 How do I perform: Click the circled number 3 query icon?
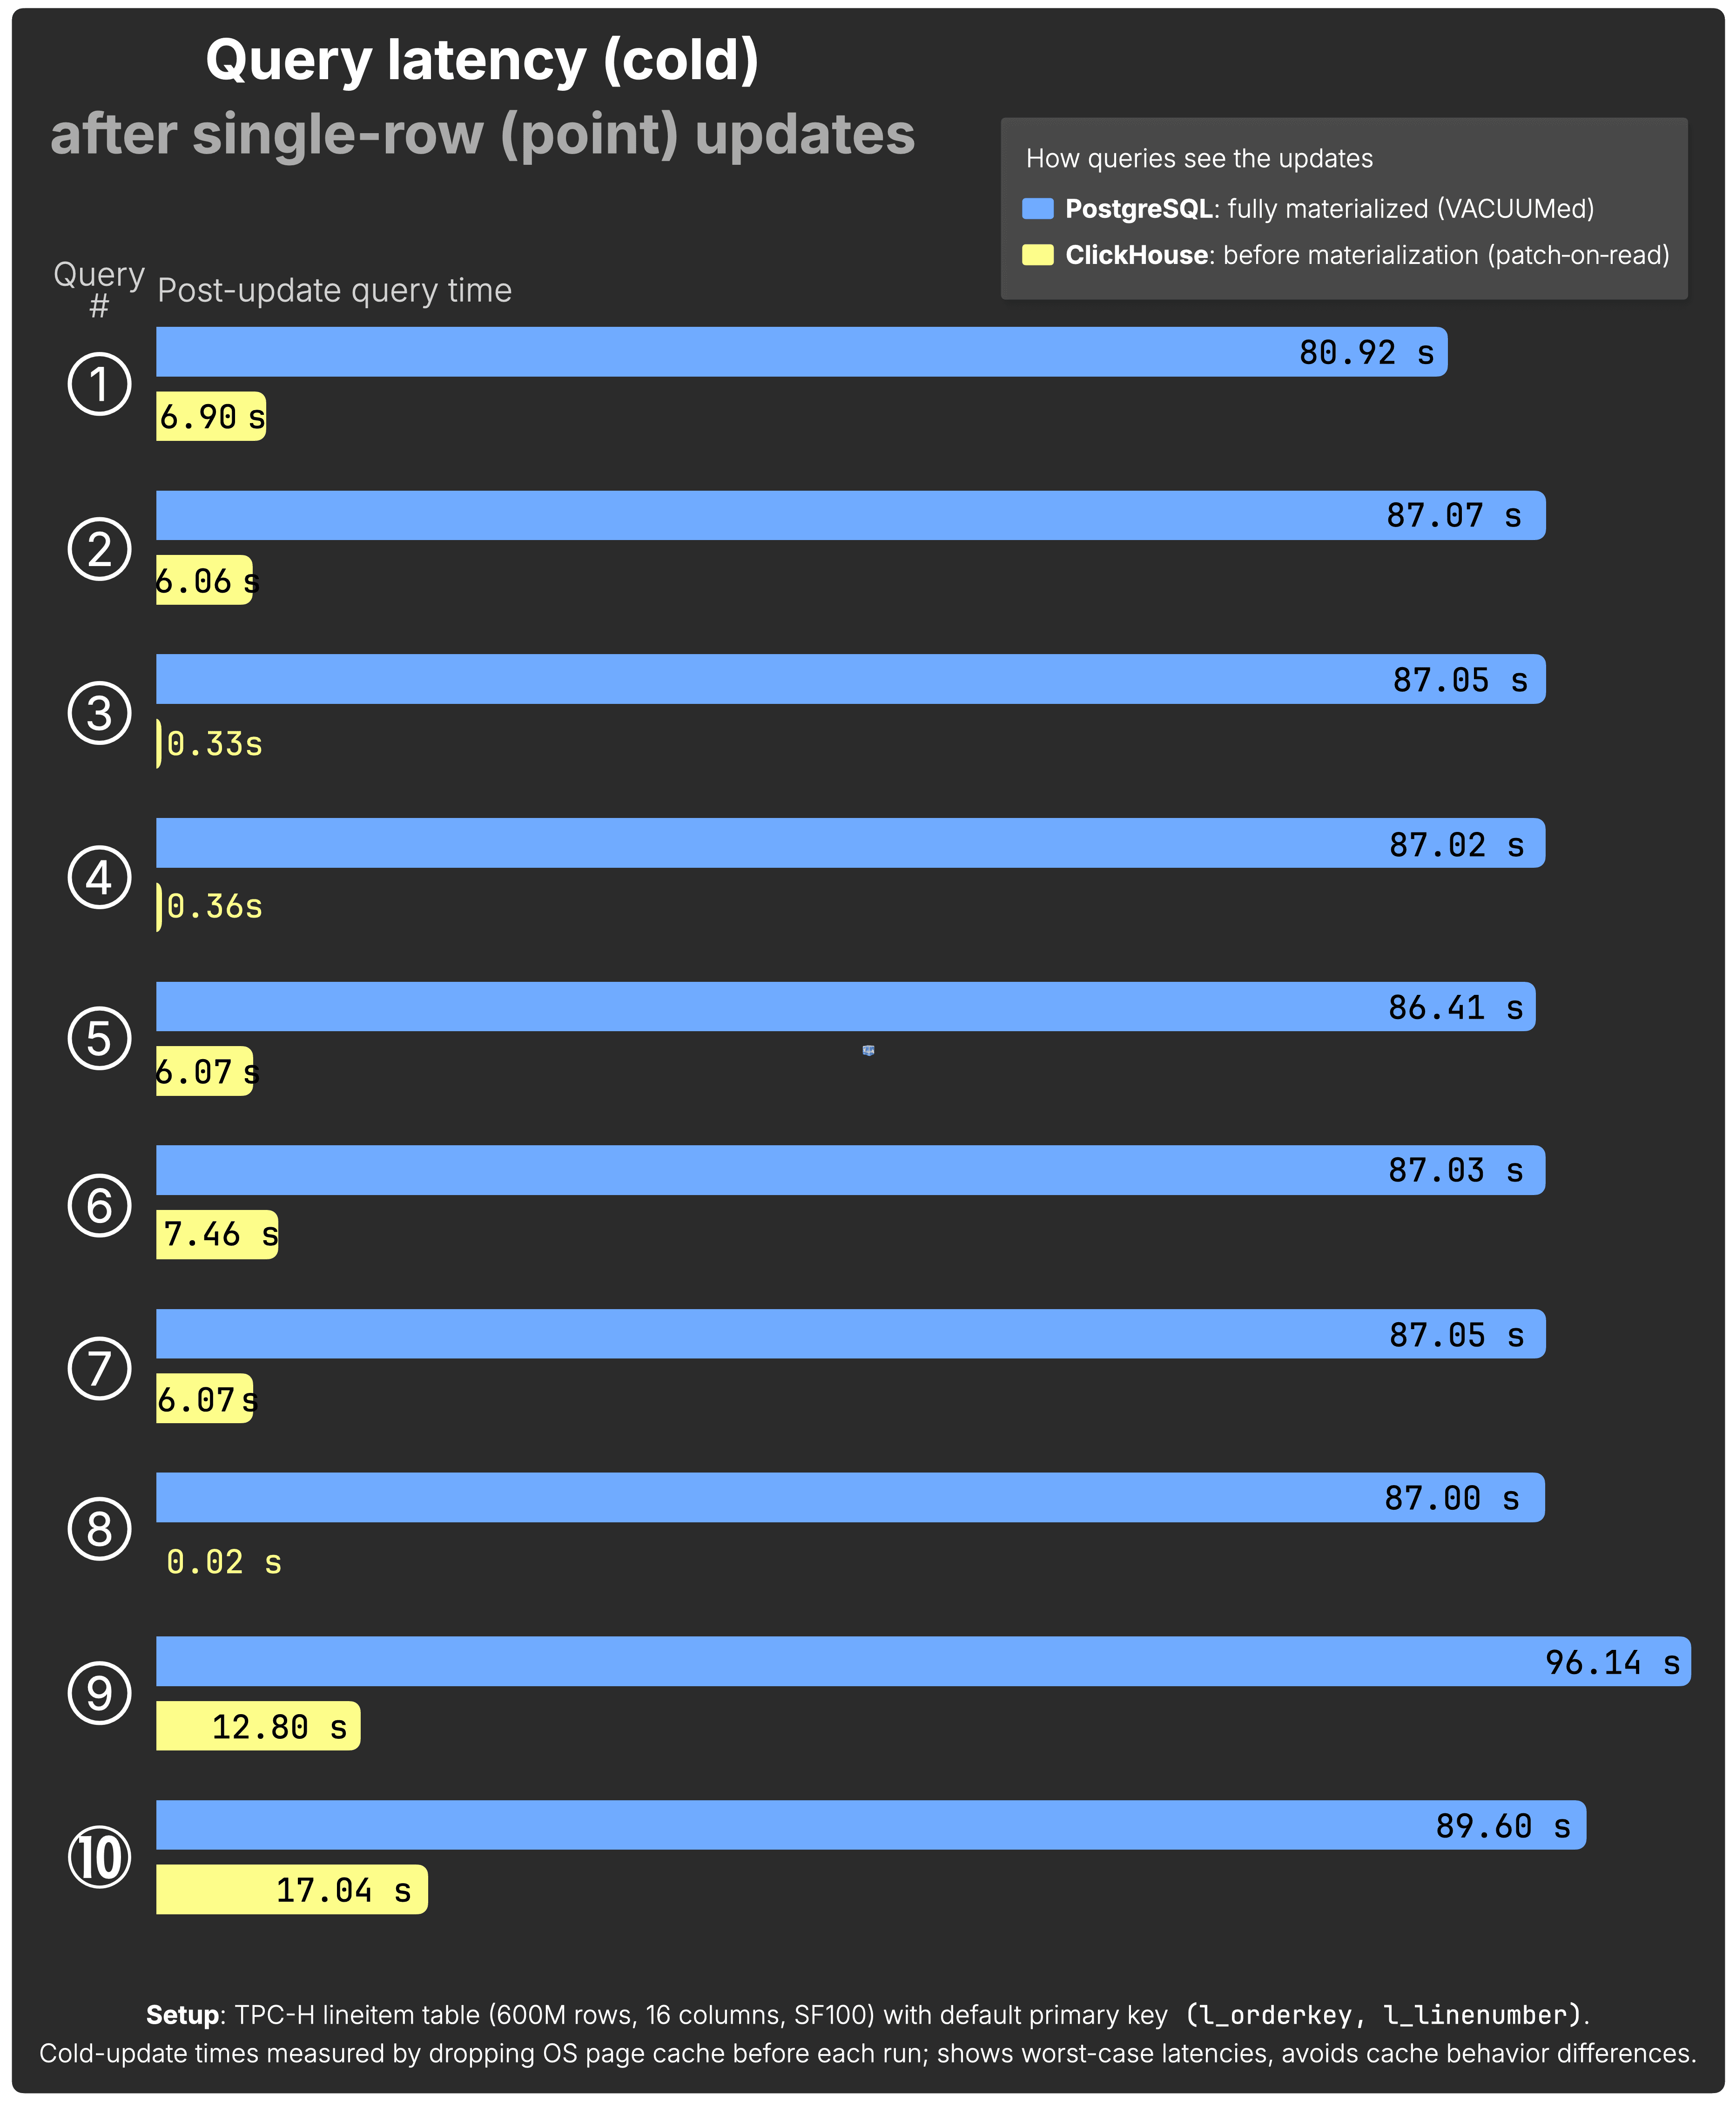coord(99,713)
